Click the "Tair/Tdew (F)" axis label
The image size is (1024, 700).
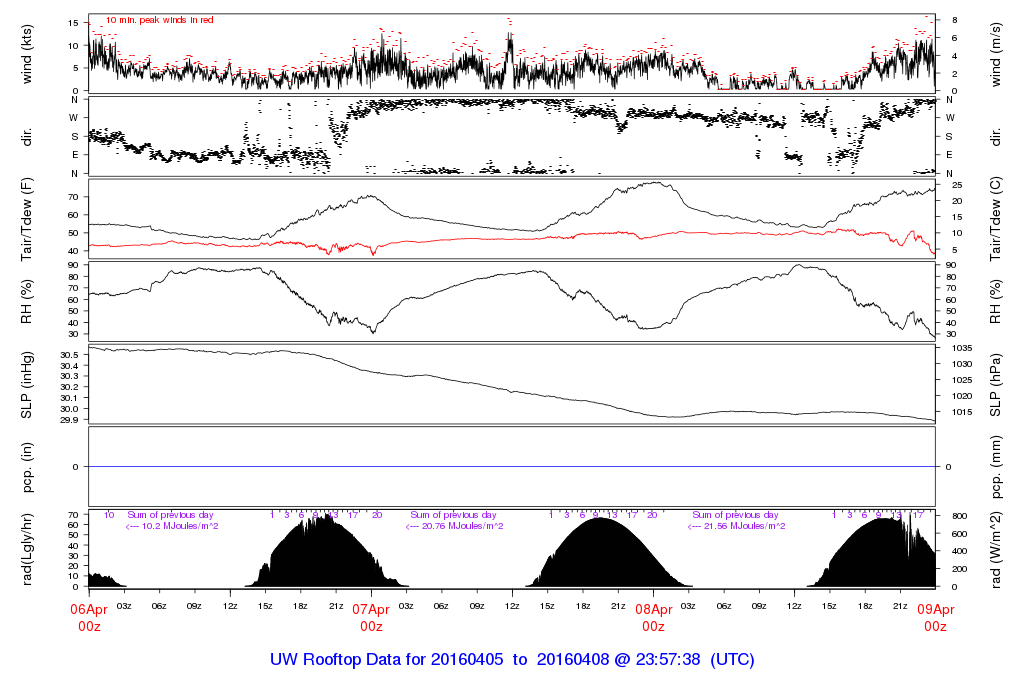coord(29,220)
